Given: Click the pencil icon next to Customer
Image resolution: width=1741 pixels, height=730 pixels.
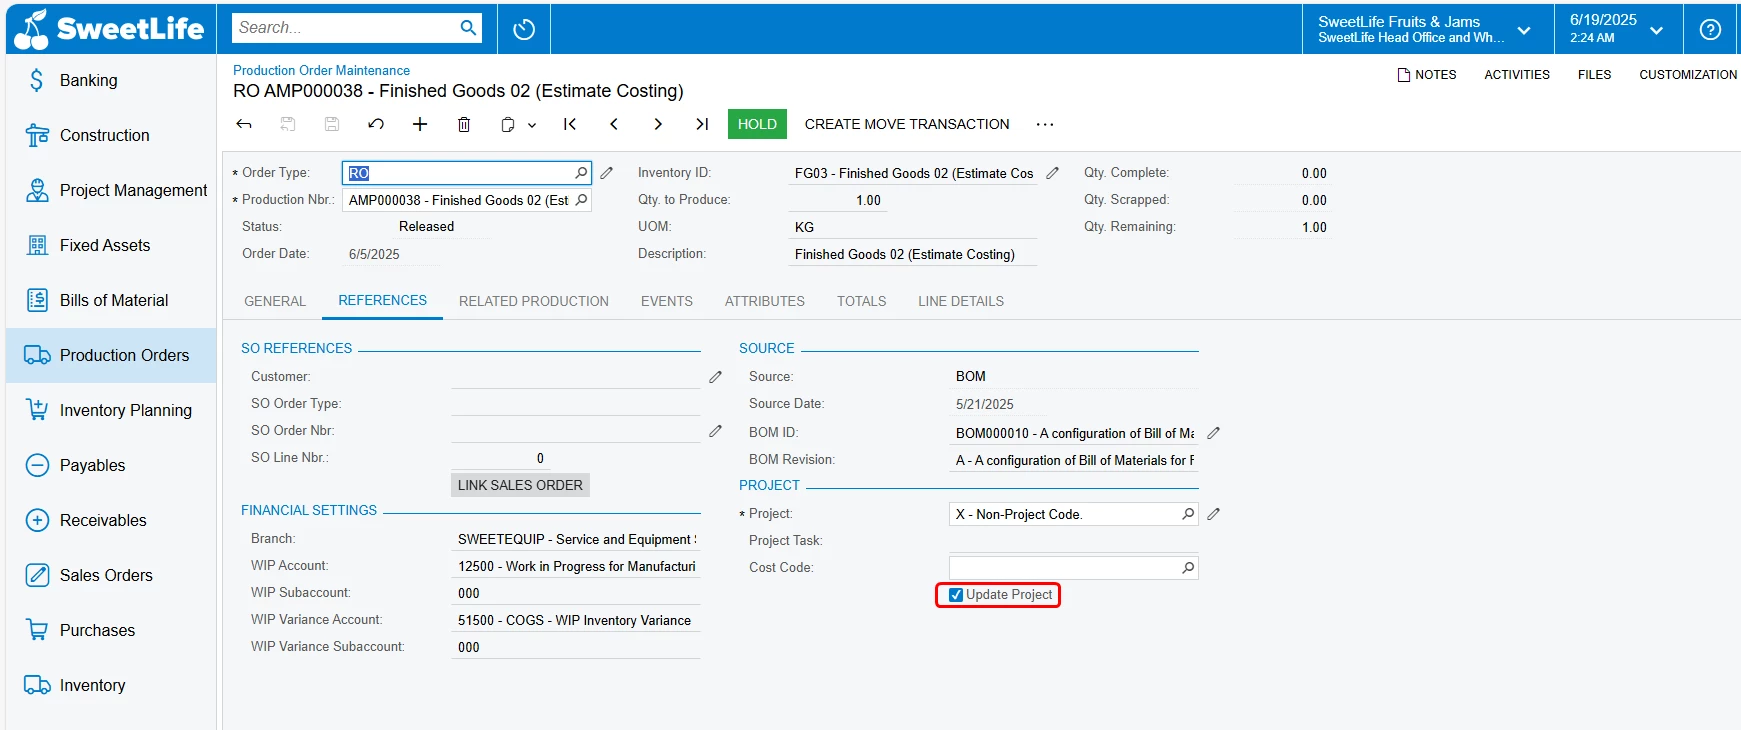Looking at the screenshot, I should 715,377.
